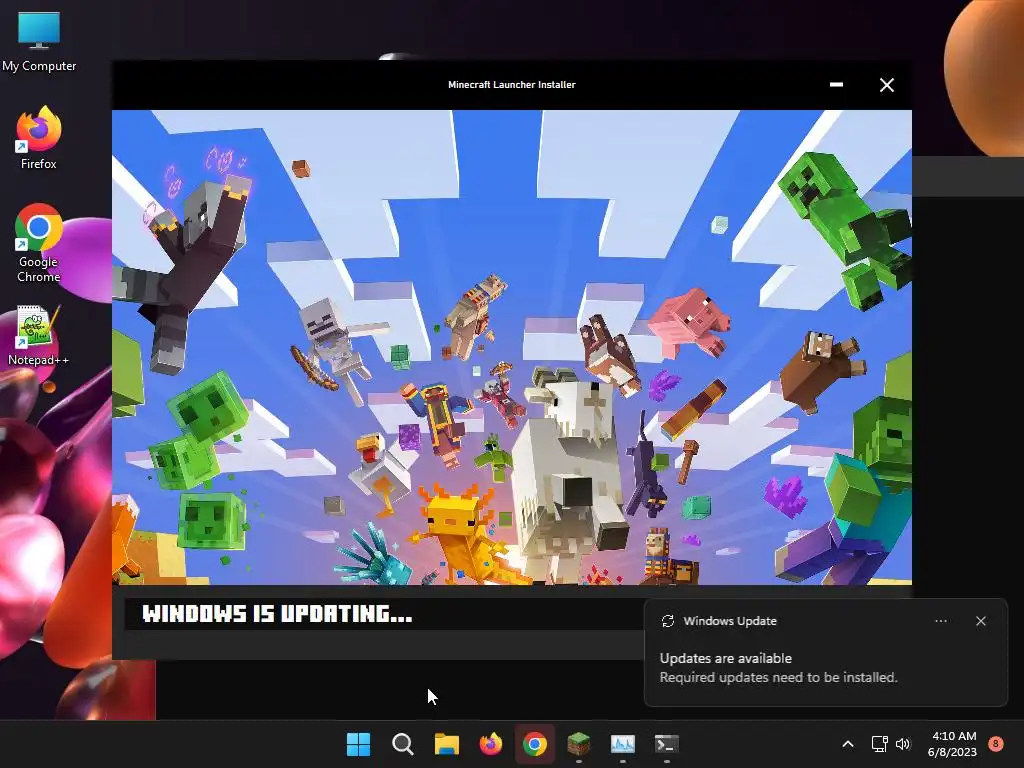Click the Windows is updating status text
The image size is (1024, 768).
pos(278,614)
